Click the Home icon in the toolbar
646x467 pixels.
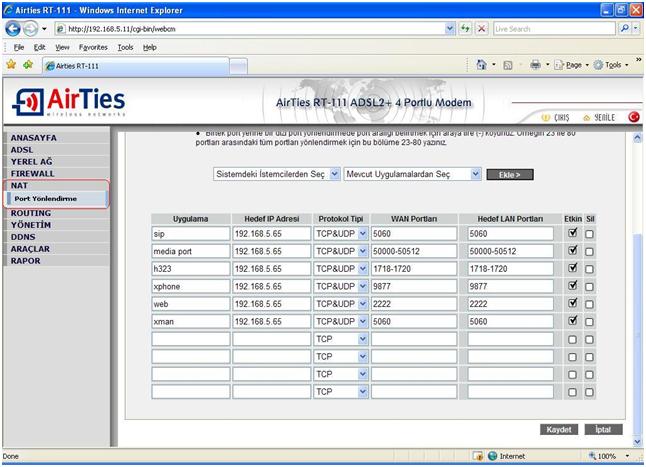tap(483, 65)
